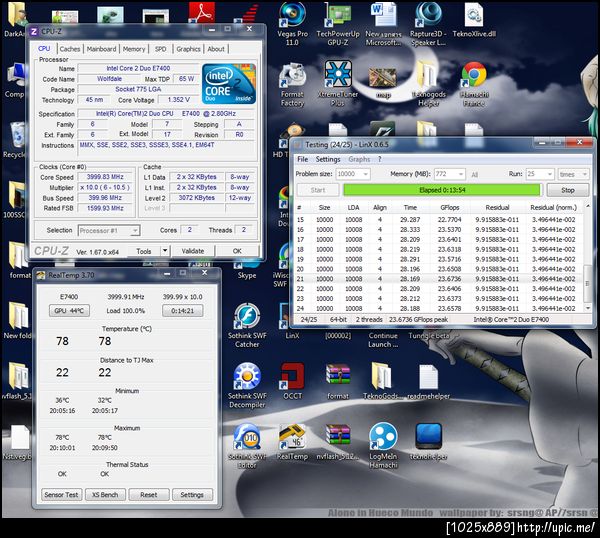The height and width of the screenshot is (538, 600).
Task: Switch to the Mainboard tab in CPU-Z
Action: tap(101, 49)
